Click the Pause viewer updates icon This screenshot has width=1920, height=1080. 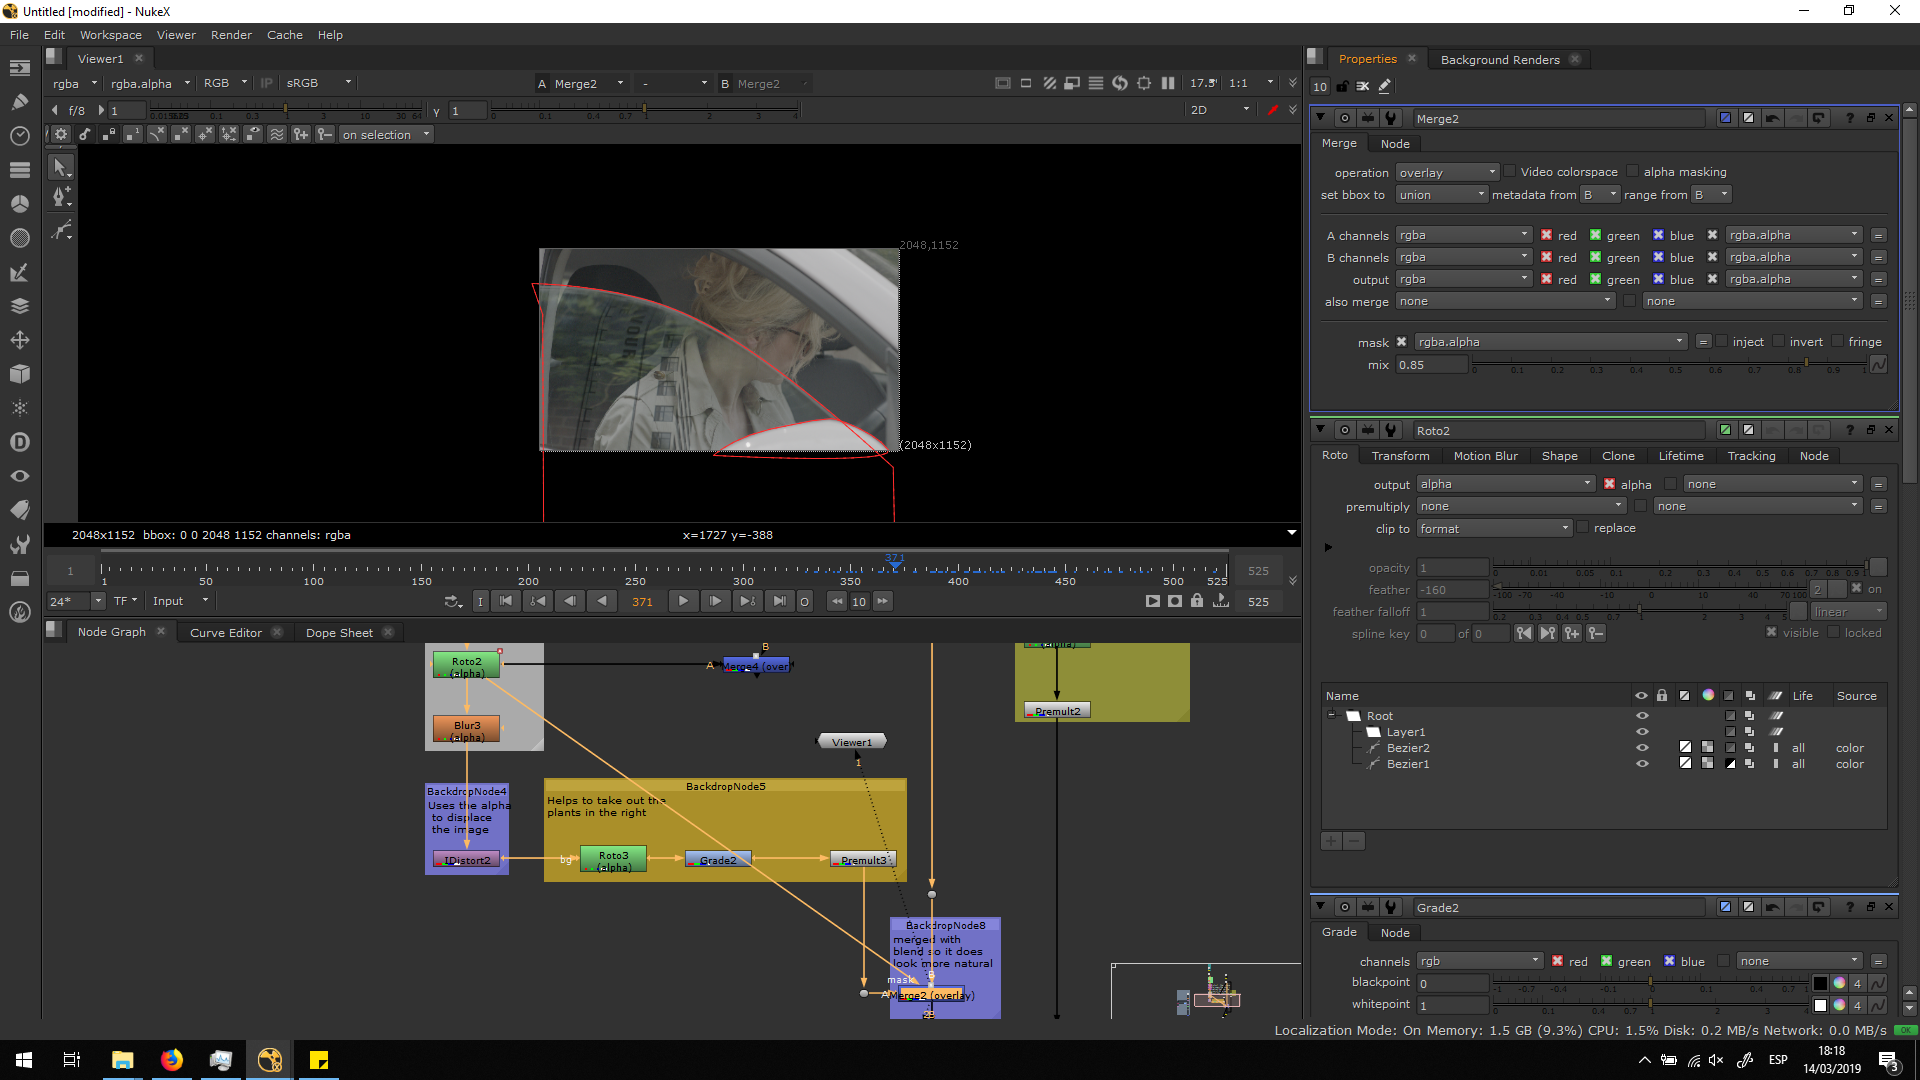coord(1167,83)
